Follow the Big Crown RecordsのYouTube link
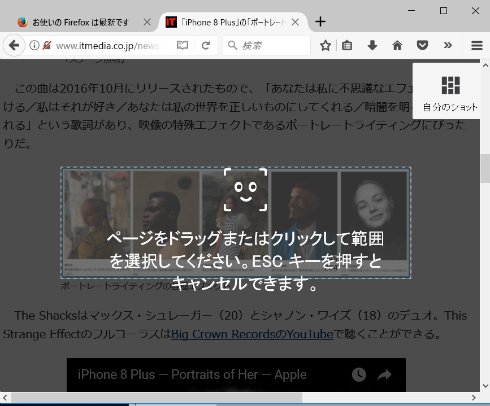Image resolution: width=490 pixels, height=406 pixels. 252,334
